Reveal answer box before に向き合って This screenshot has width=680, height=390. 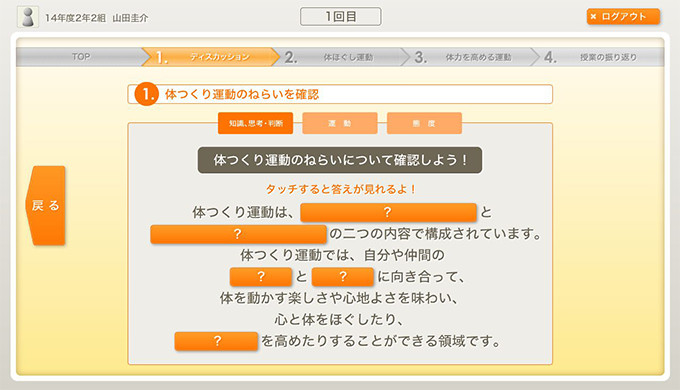click(343, 276)
